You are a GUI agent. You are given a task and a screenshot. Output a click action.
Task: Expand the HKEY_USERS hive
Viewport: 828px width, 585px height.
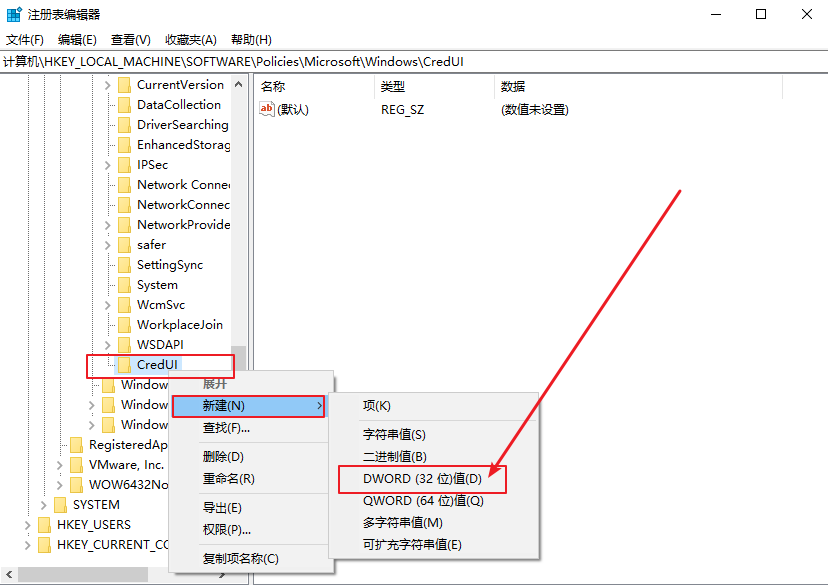(28, 525)
